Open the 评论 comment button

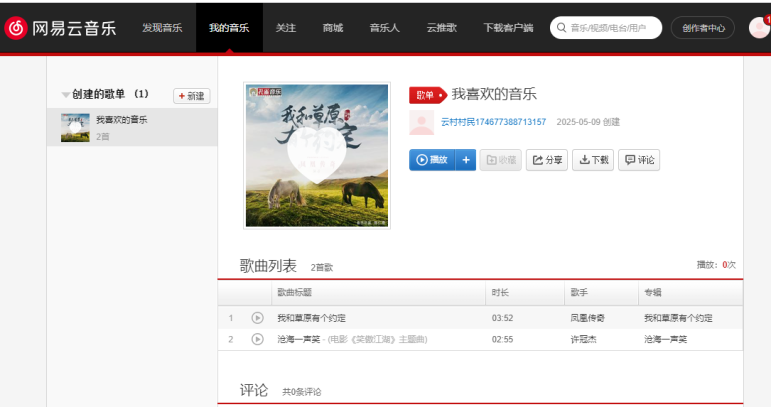tap(639, 160)
